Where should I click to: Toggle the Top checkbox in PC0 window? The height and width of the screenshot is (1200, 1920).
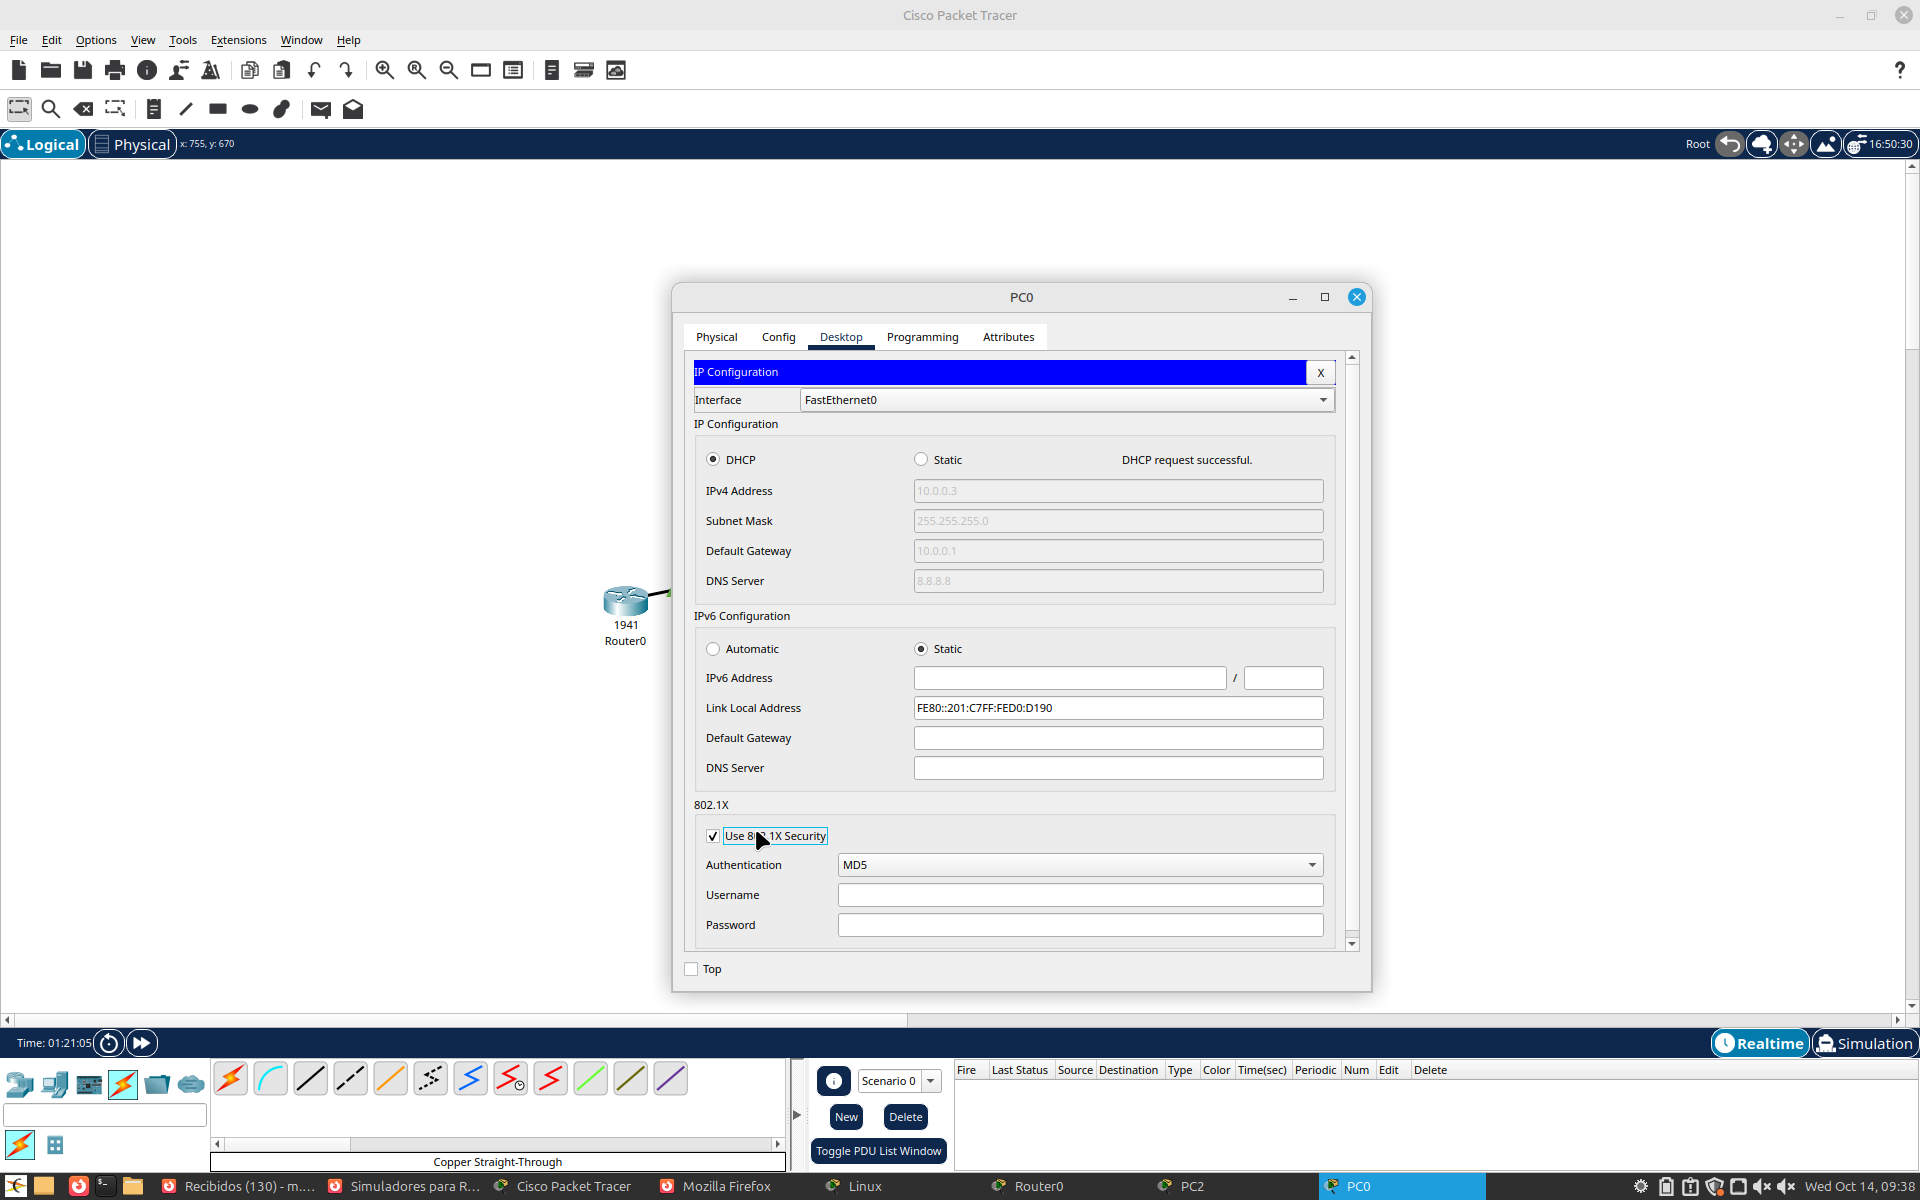(691, 969)
